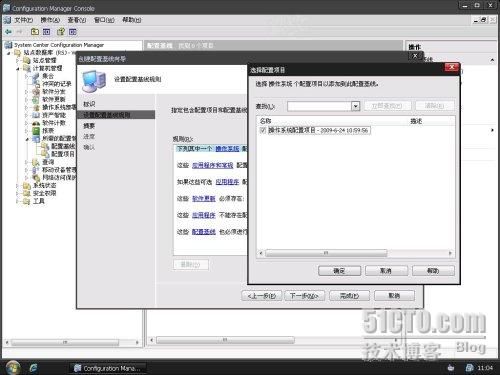Image resolution: width=500 pixels, height=375 pixels.
Task: Click the 操作系统 rule link
Action: pos(227,149)
